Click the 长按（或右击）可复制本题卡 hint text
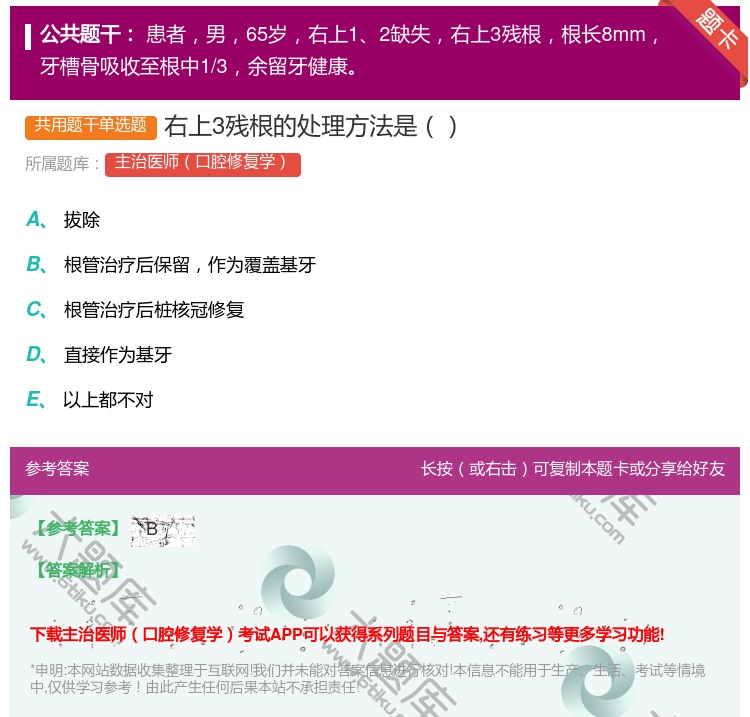The width and height of the screenshot is (750, 717). pos(573,469)
